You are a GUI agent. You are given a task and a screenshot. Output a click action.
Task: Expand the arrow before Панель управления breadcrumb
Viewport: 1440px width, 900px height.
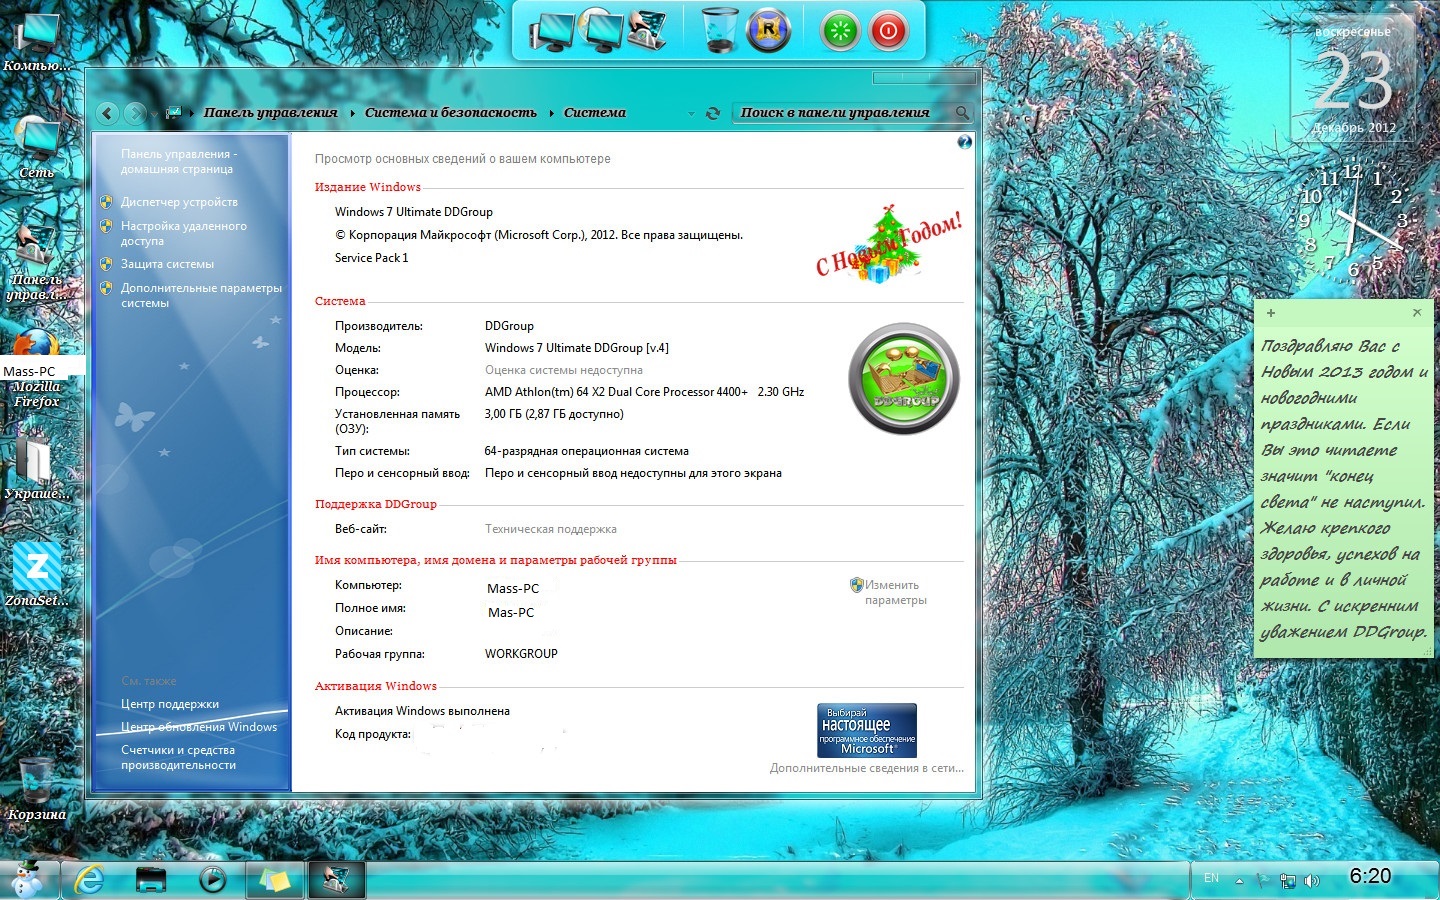coord(192,113)
